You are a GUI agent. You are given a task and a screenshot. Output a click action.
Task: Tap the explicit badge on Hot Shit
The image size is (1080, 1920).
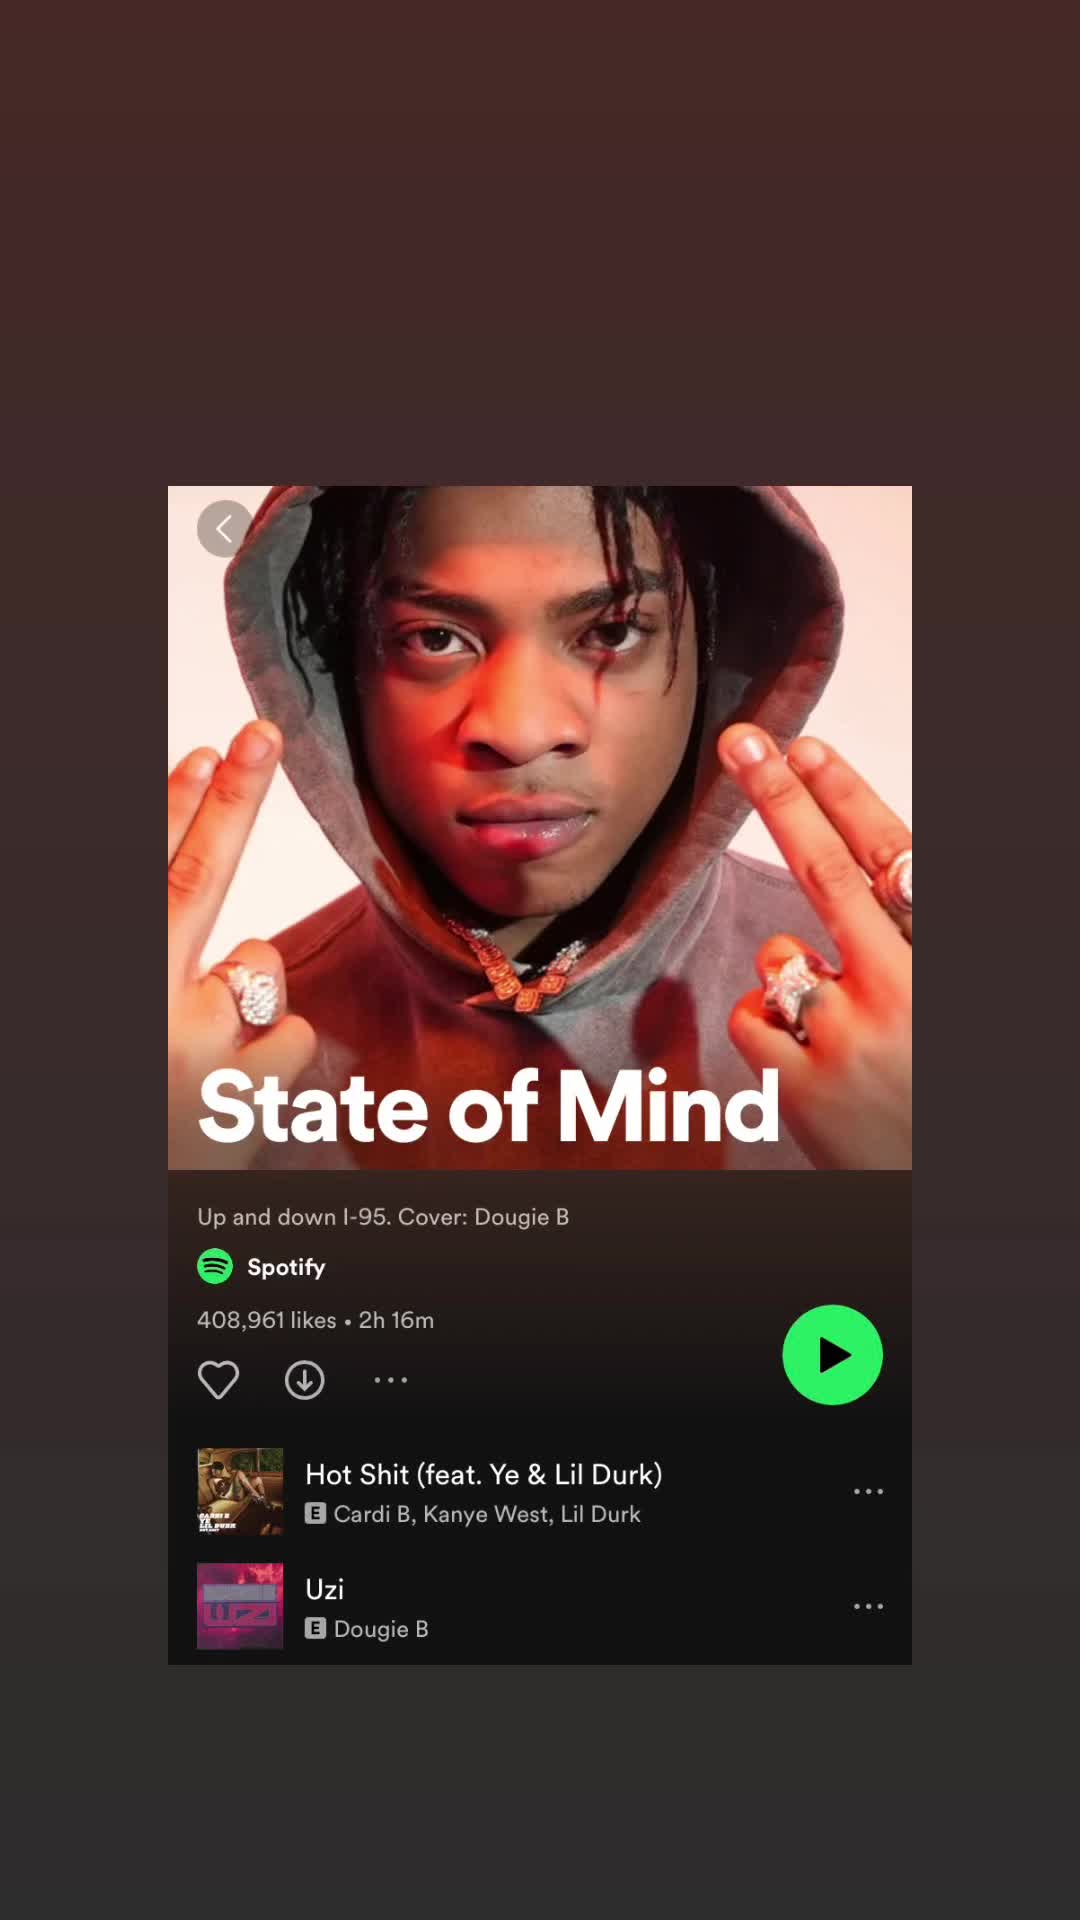[x=315, y=1513]
